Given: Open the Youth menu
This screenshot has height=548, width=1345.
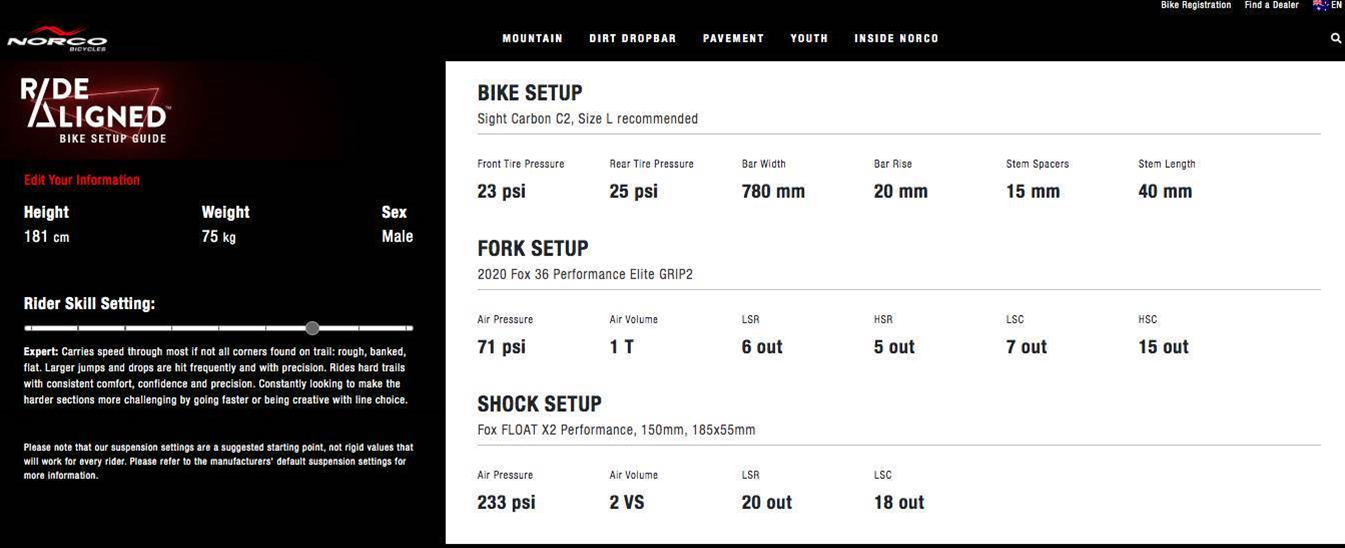Looking at the screenshot, I should 809,39.
